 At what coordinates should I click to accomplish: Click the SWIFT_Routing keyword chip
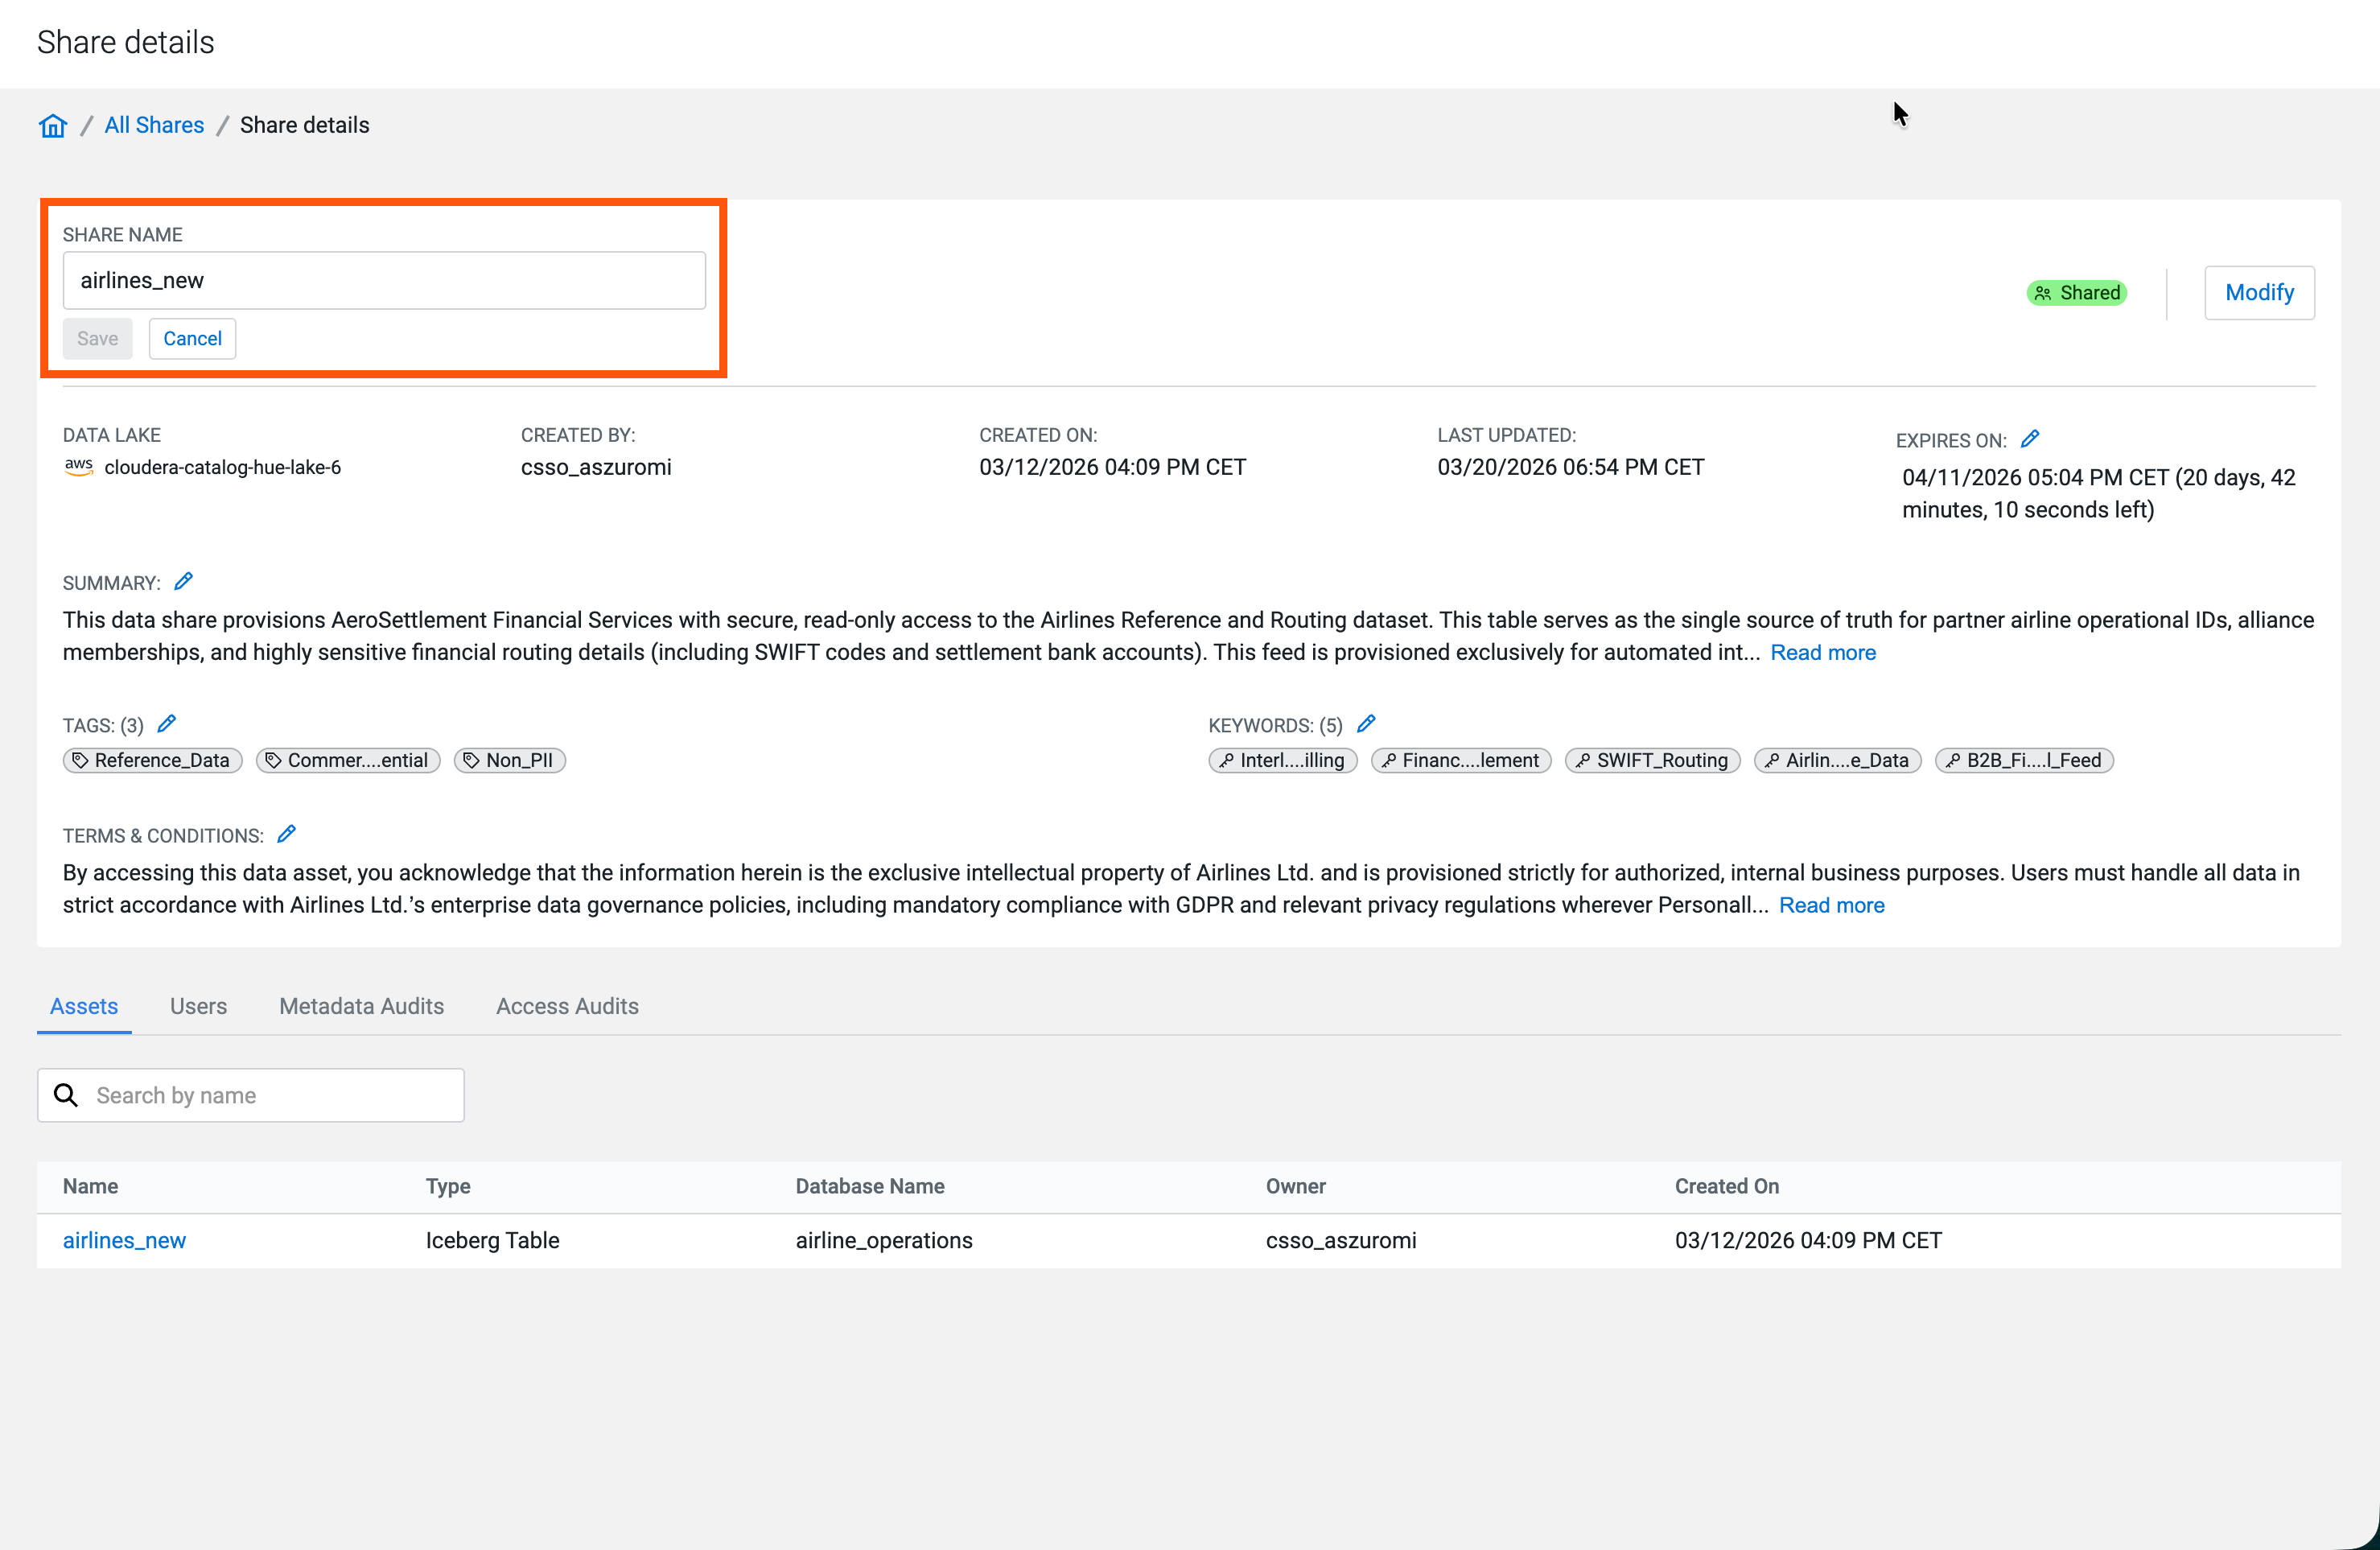point(1652,760)
